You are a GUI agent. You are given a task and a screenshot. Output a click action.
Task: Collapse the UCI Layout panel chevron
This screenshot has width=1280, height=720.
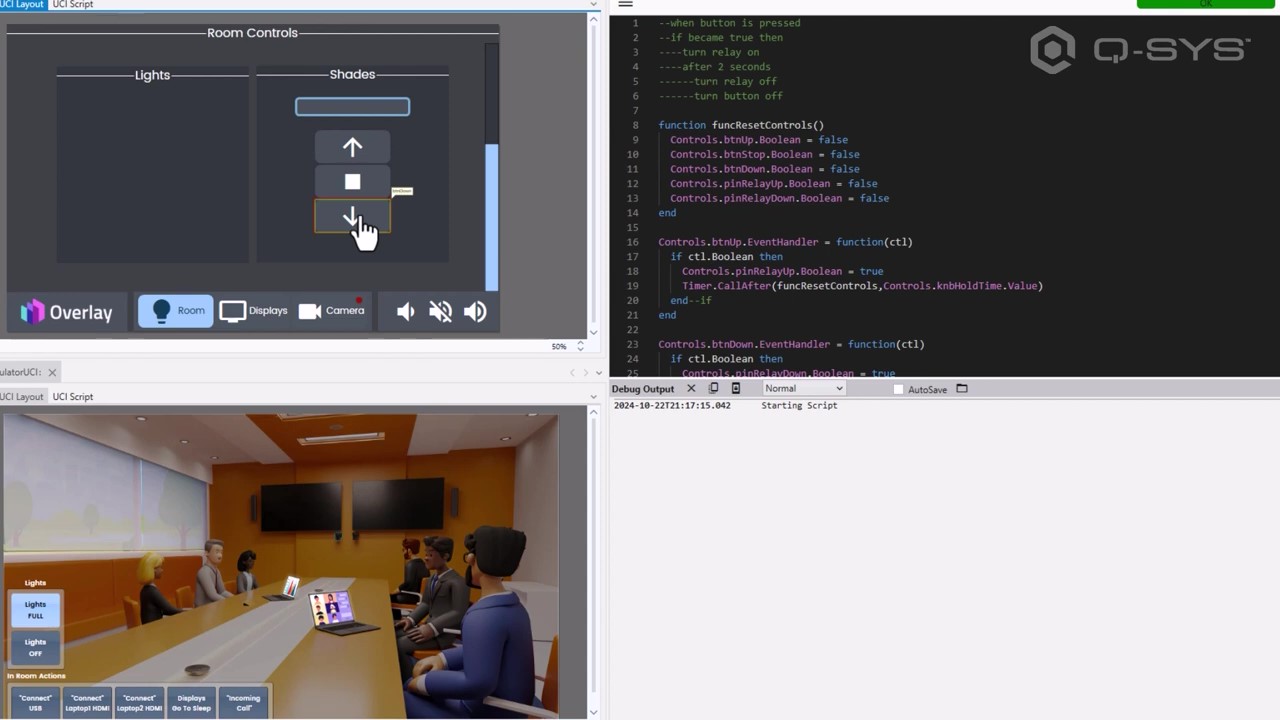(593, 5)
